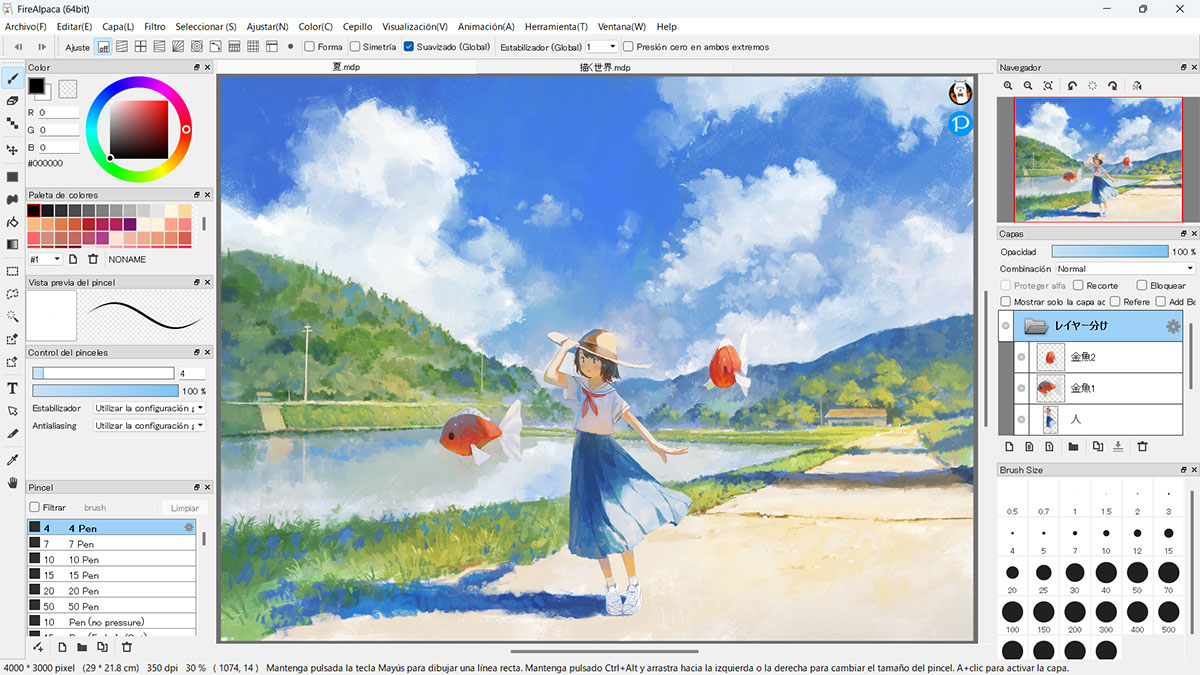The image size is (1200, 675).
Task: Click the undo arrow in the toolbar
Action: (18, 47)
